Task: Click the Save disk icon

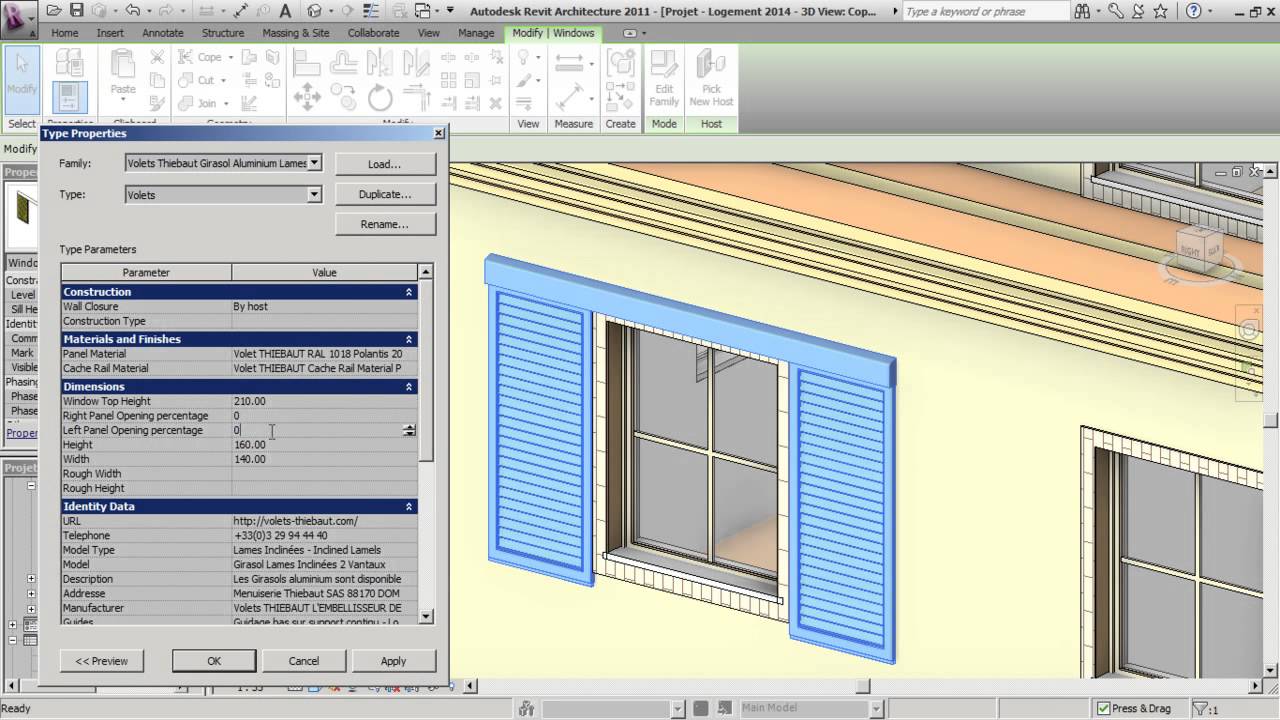Action: (x=77, y=11)
